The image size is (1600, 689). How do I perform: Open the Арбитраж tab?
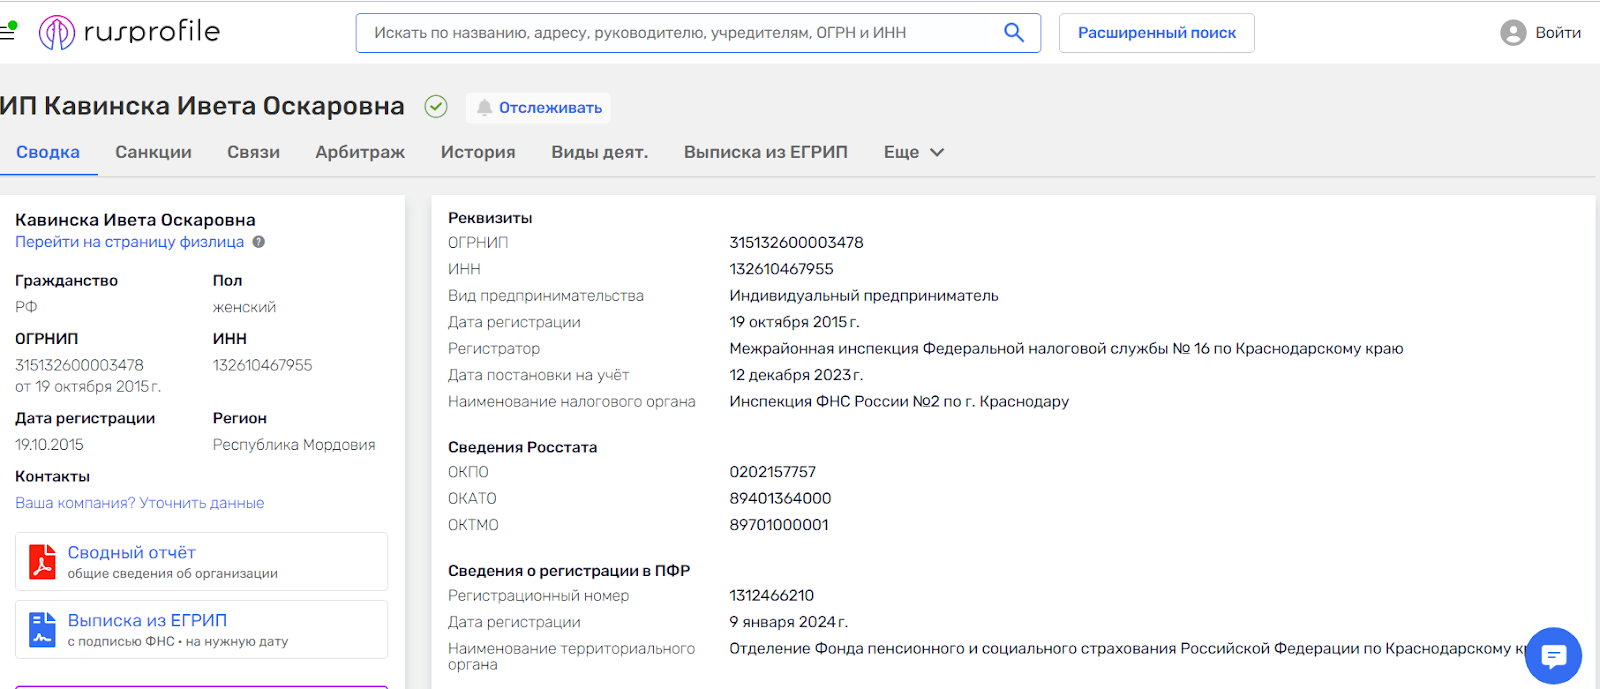(360, 152)
